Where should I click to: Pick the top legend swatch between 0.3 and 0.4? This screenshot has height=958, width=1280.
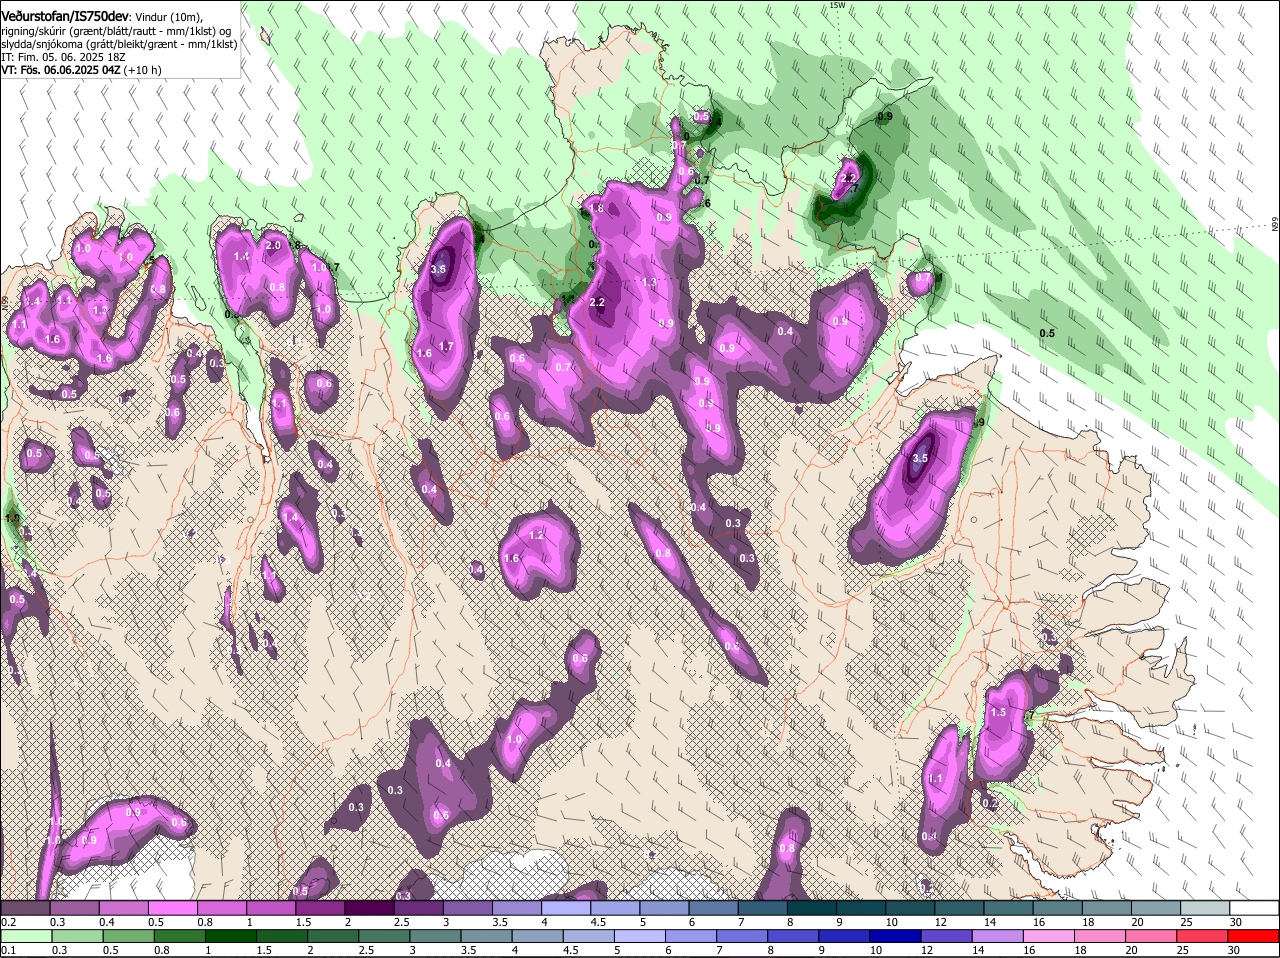[74, 908]
